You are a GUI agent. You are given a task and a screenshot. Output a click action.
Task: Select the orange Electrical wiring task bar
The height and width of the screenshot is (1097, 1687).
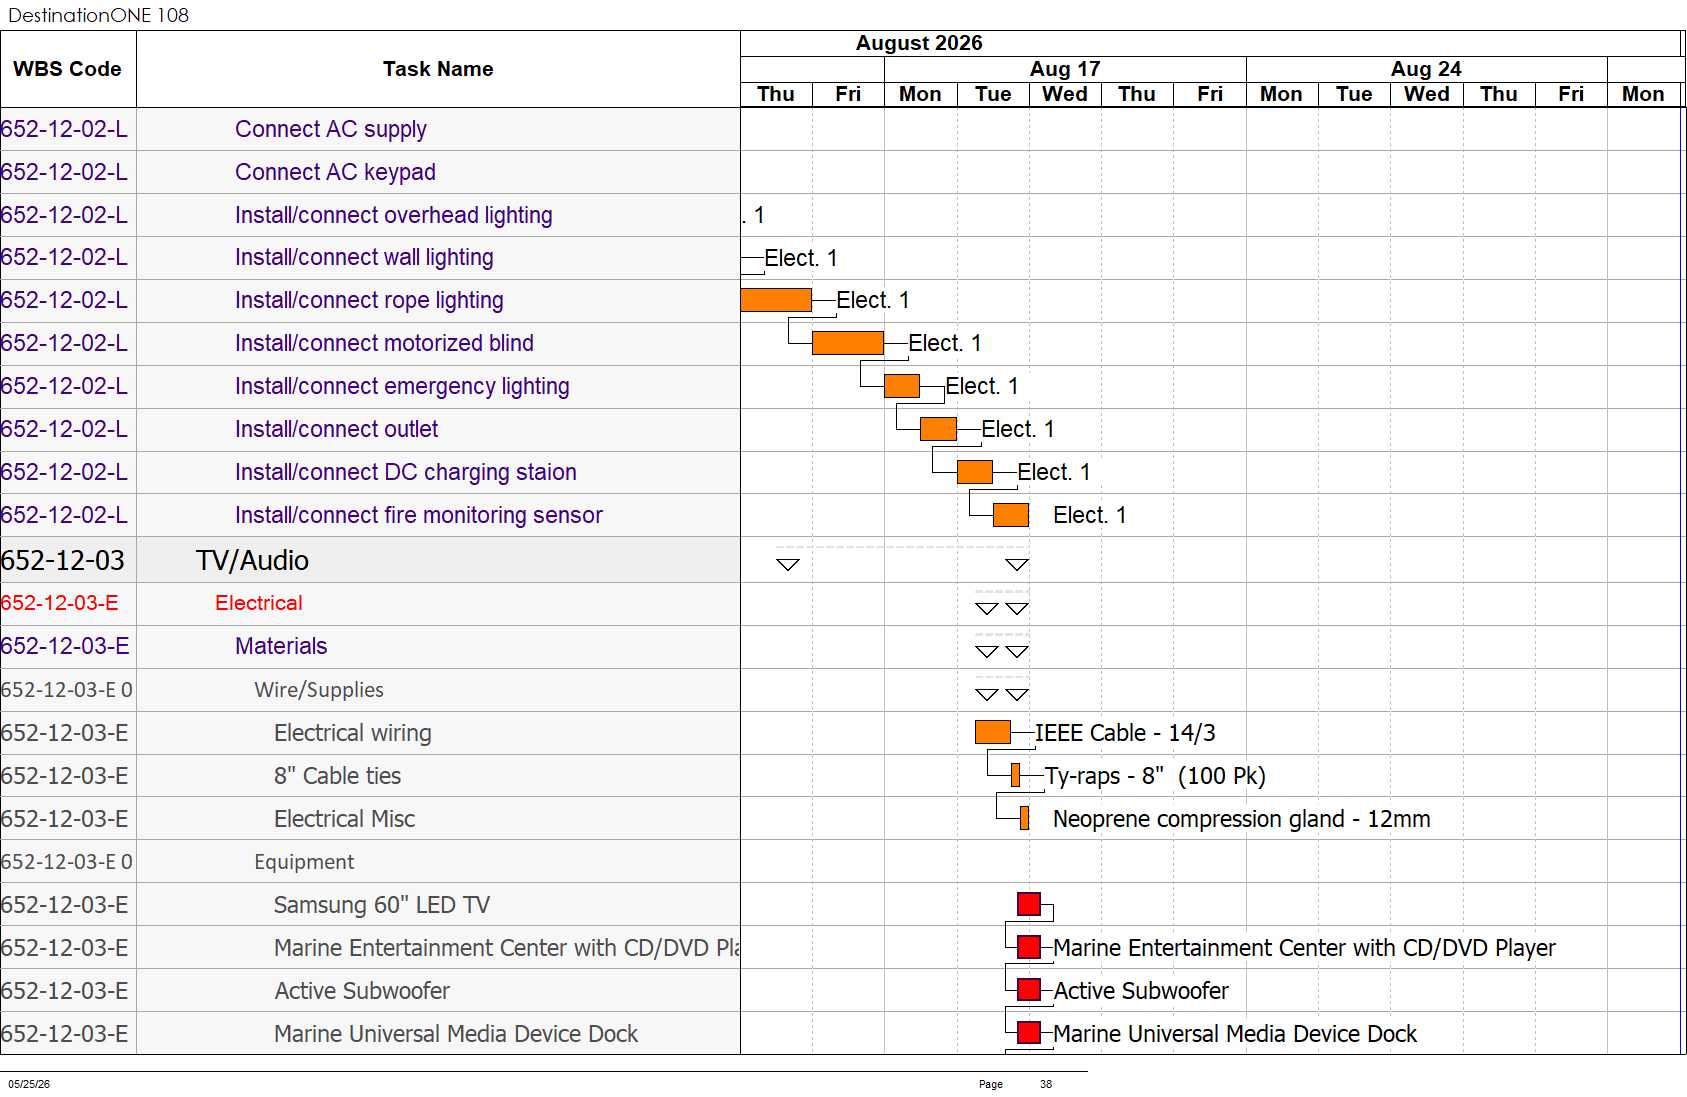click(x=993, y=732)
